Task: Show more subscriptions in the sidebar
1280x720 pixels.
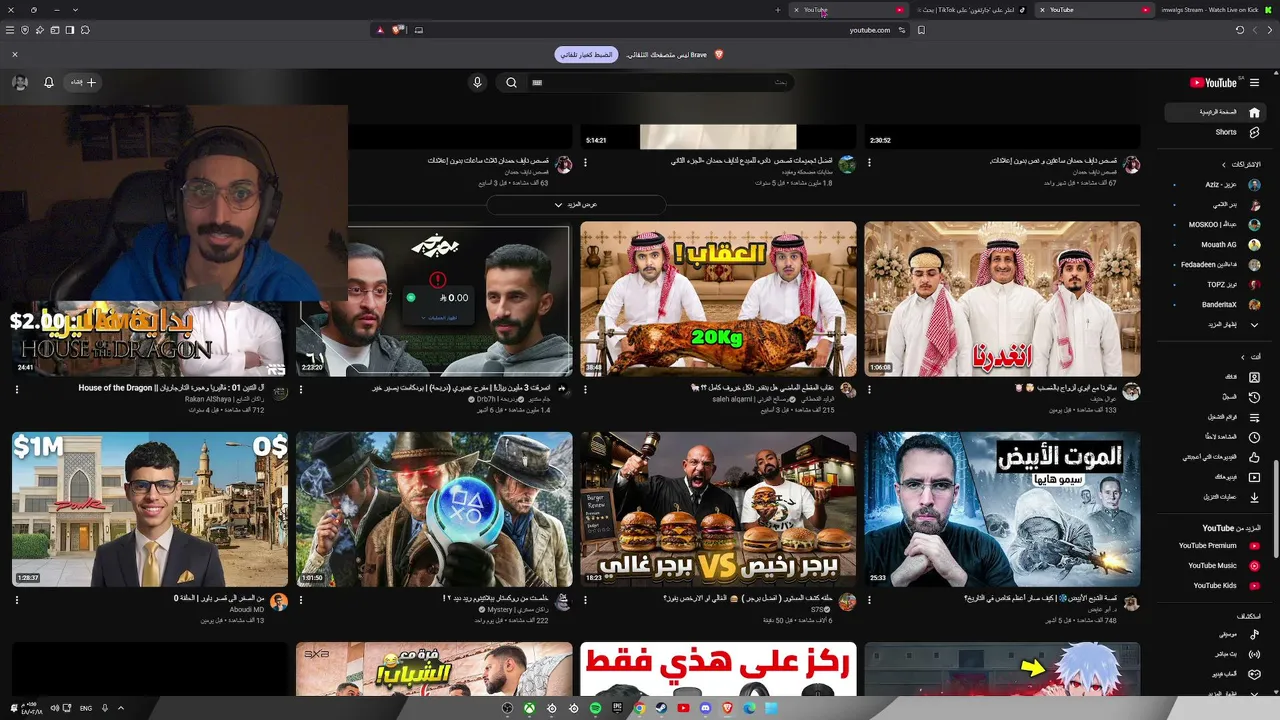Action: [1216, 325]
